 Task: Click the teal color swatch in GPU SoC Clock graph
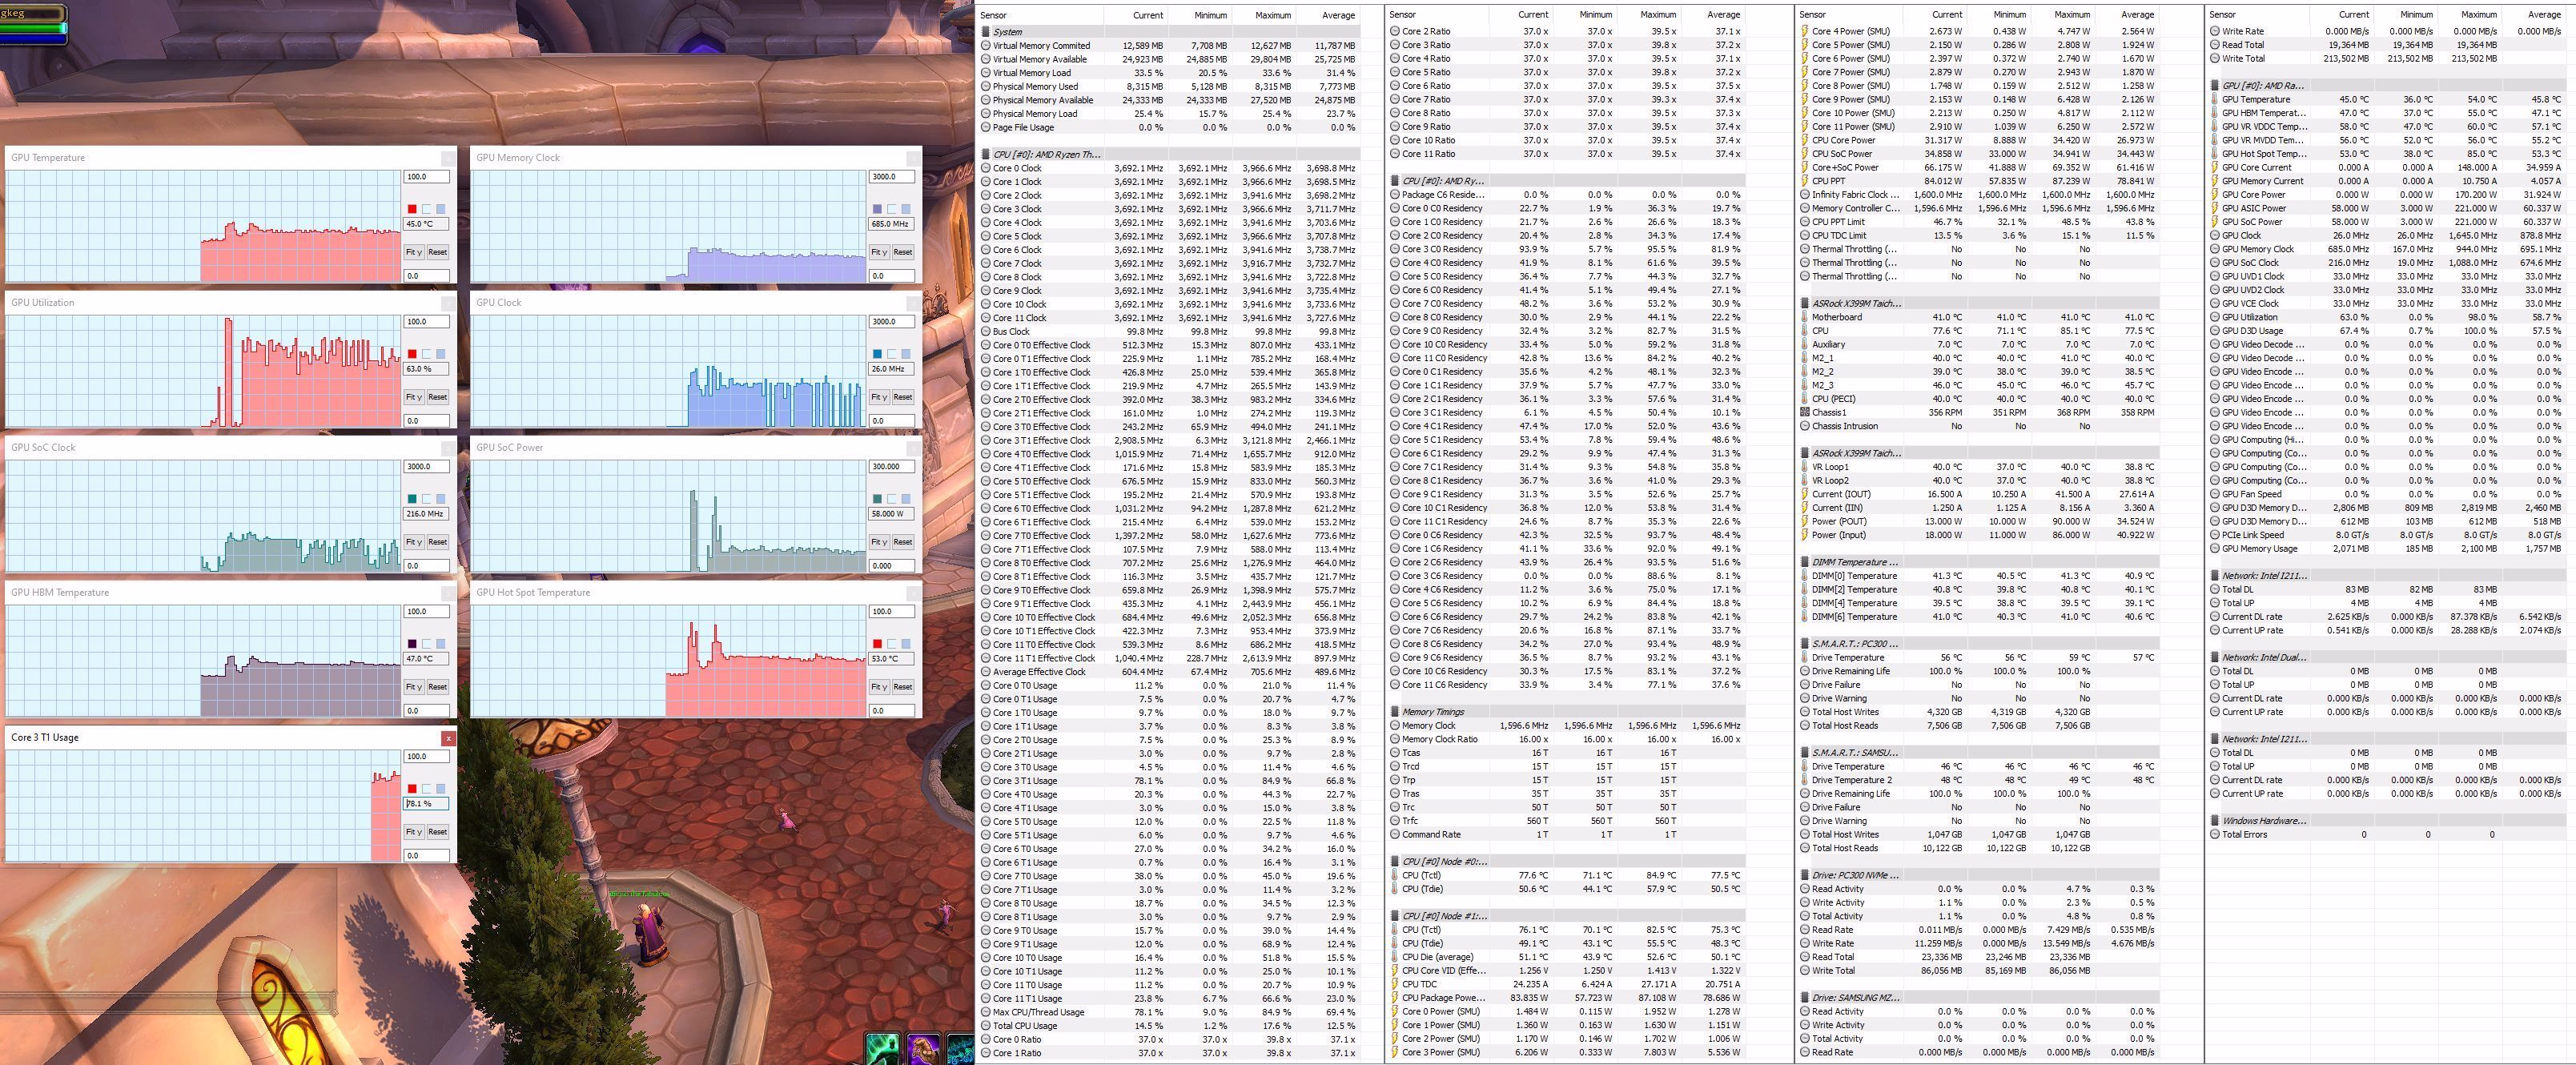[x=412, y=499]
